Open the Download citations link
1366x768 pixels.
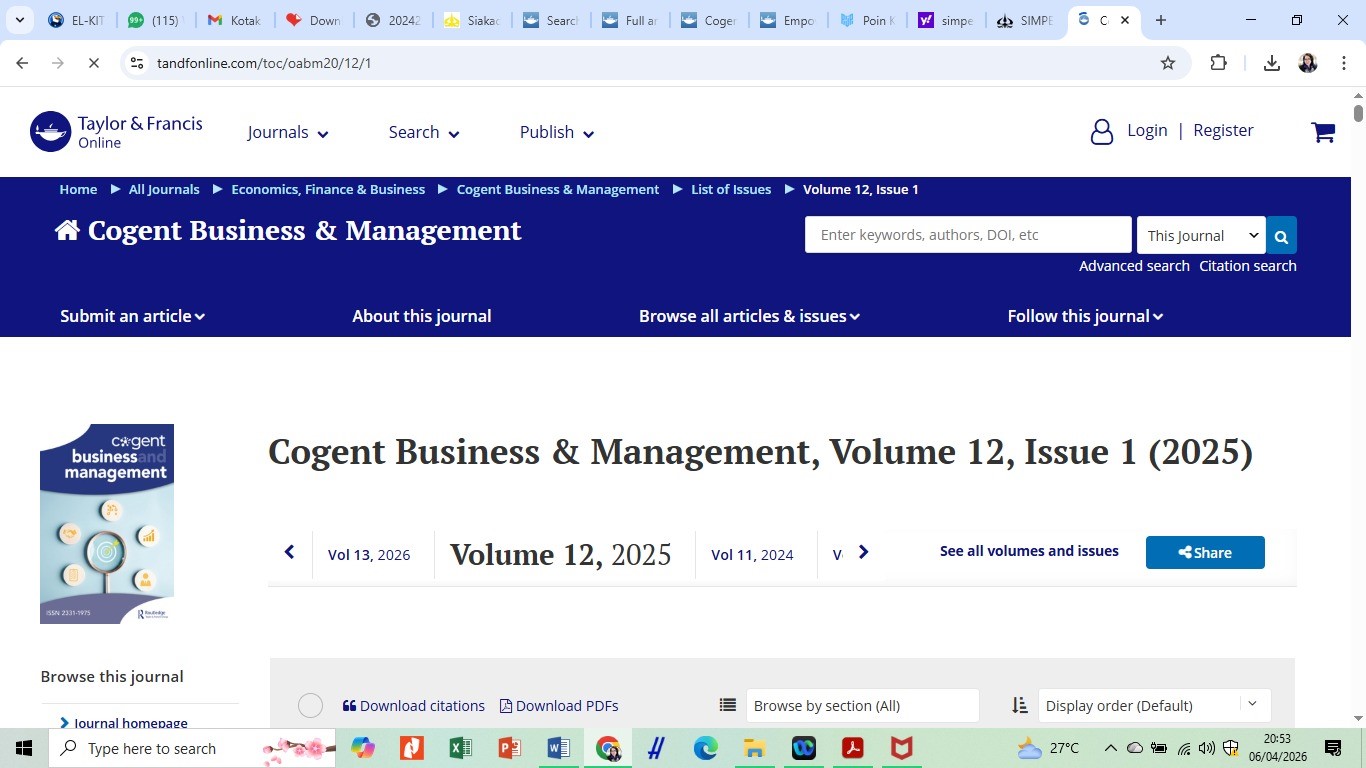pyautogui.click(x=413, y=706)
